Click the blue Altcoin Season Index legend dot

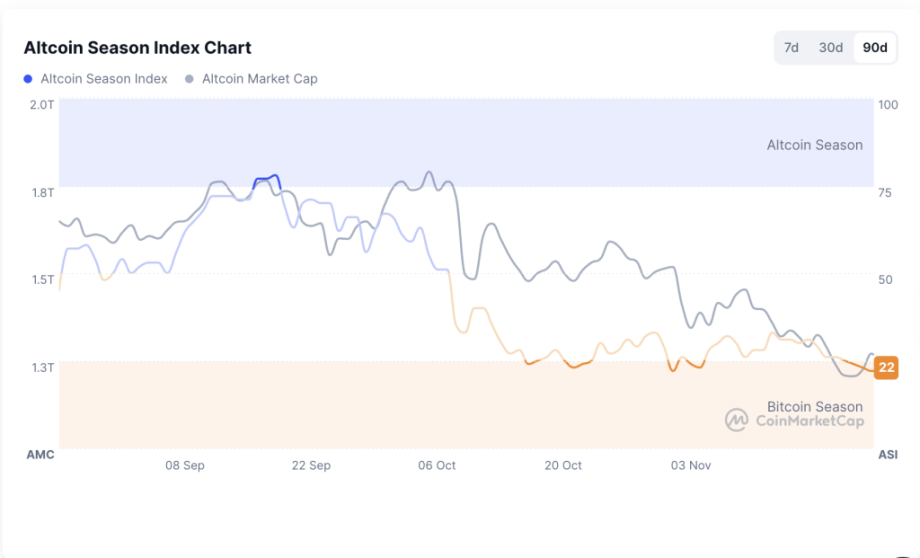point(28,78)
